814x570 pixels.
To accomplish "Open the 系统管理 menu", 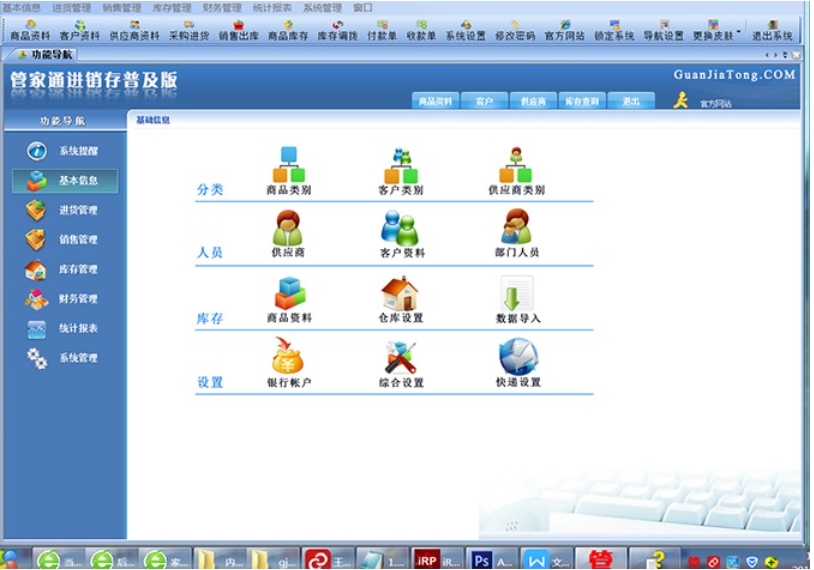I will 322,8.
